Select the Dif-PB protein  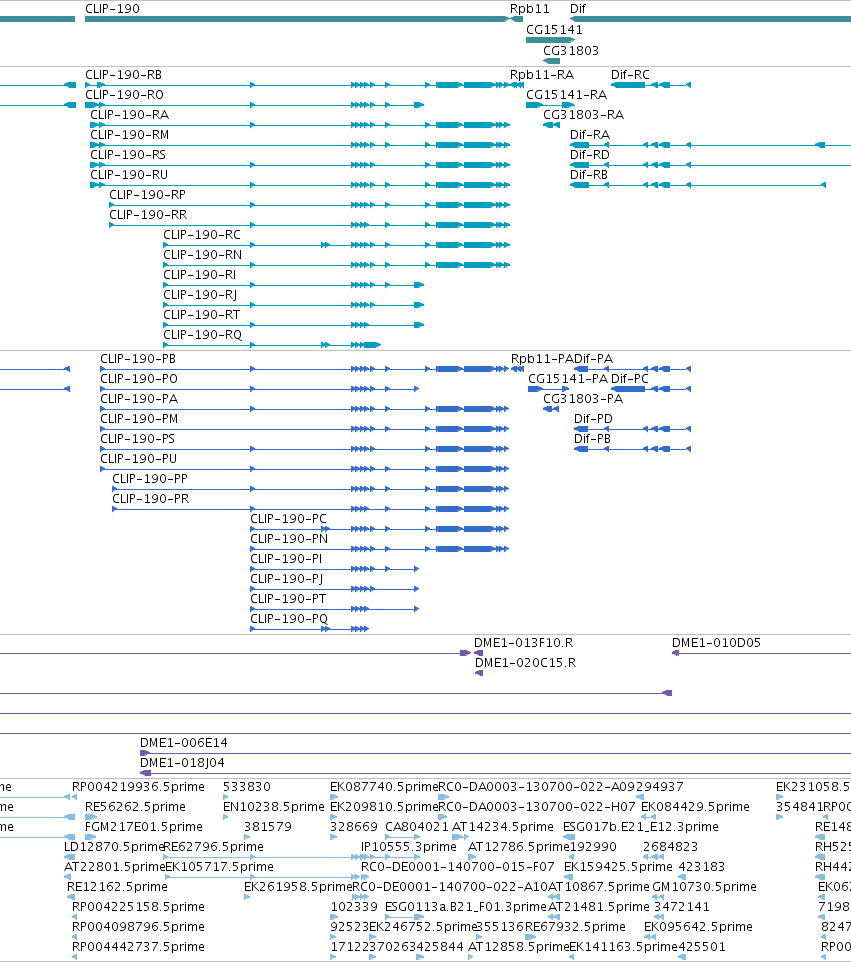coord(633,449)
